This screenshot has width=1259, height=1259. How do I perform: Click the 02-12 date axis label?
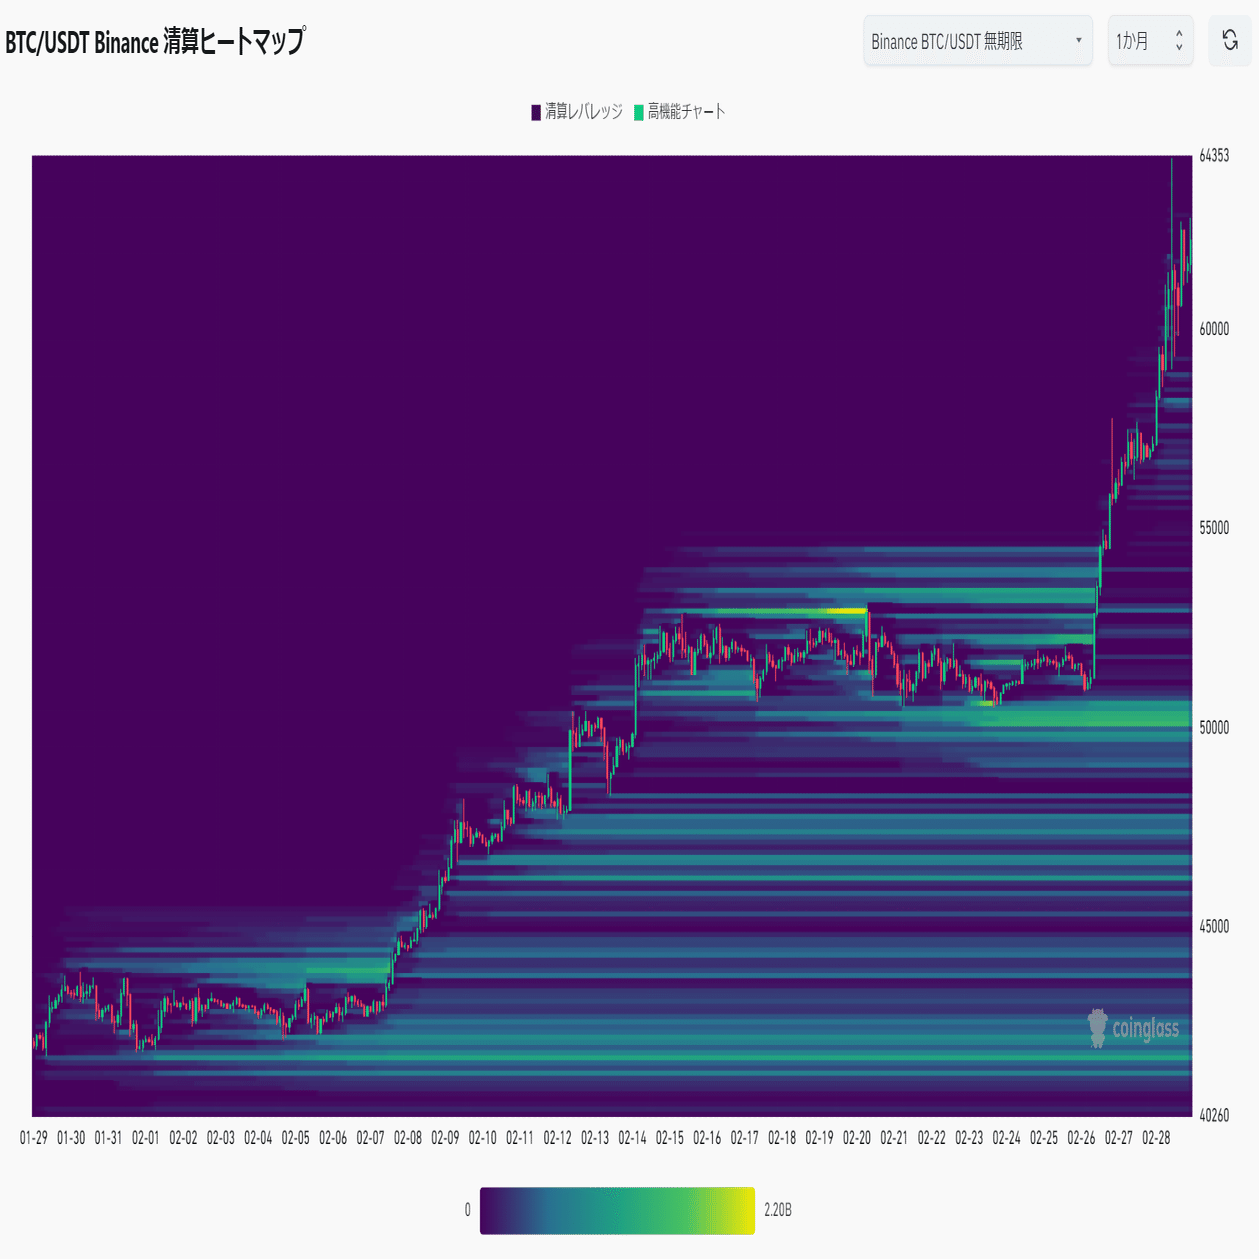coord(558,1138)
